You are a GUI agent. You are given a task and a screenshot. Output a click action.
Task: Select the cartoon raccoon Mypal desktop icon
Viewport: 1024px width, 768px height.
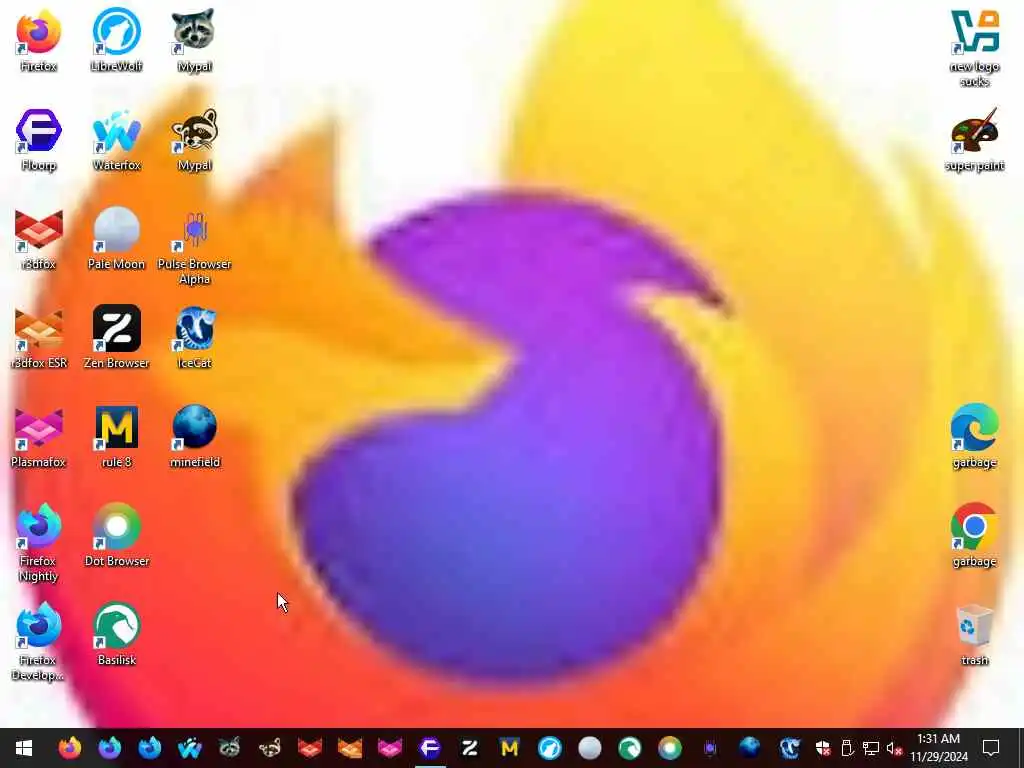coord(195,139)
